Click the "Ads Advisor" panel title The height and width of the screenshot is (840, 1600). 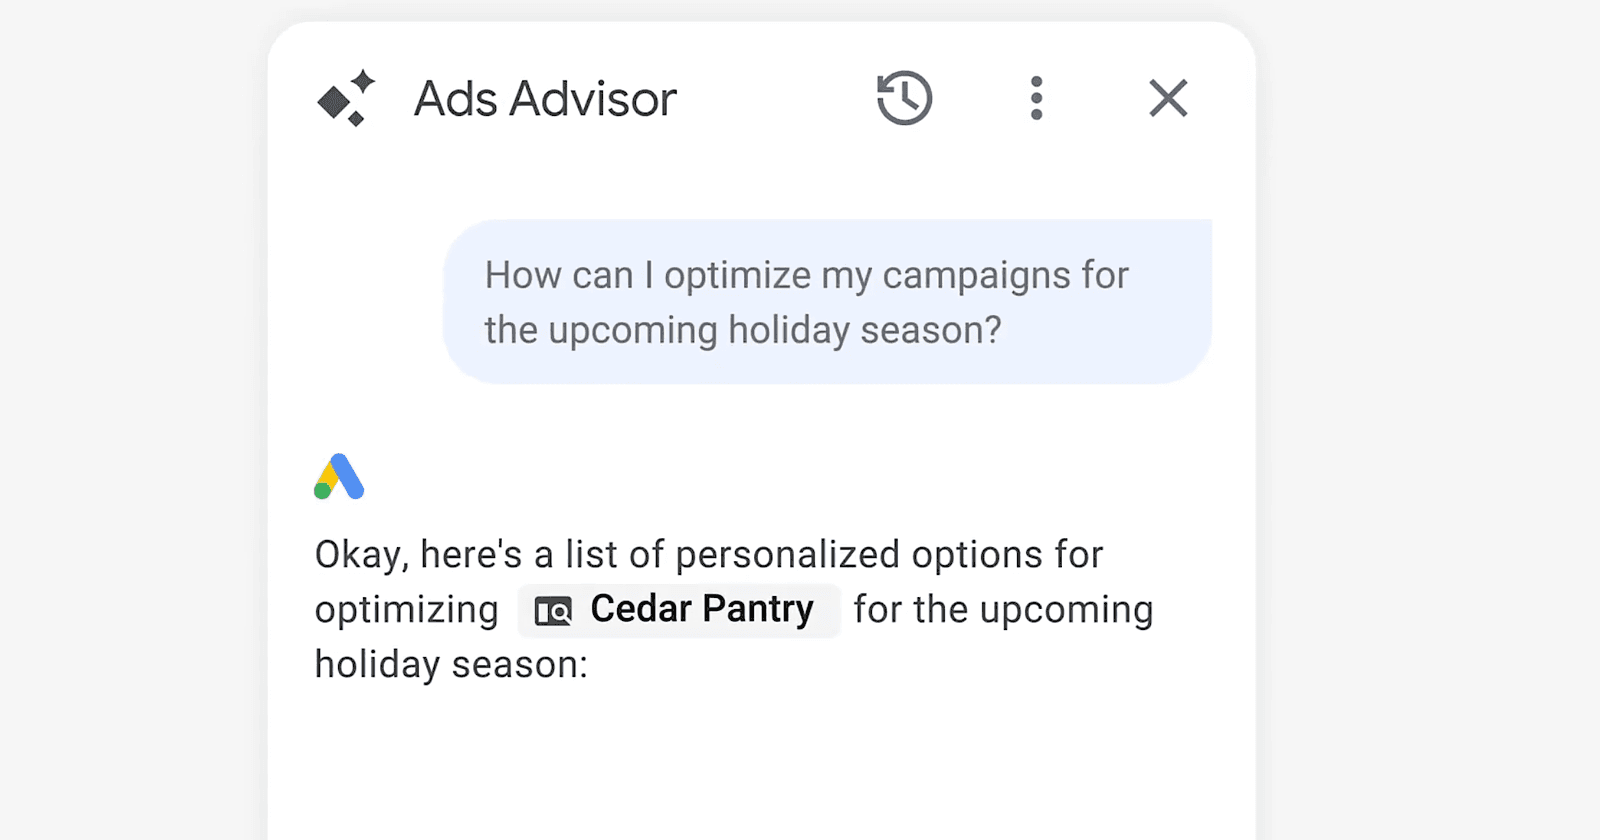point(545,99)
